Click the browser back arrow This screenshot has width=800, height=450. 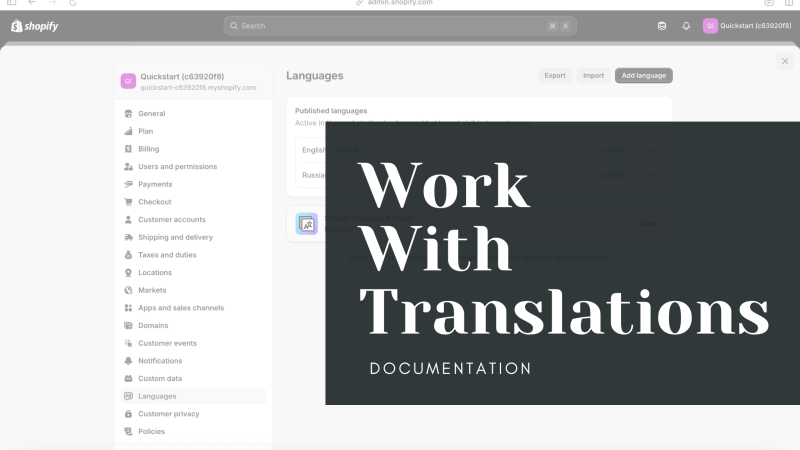[32, 3]
